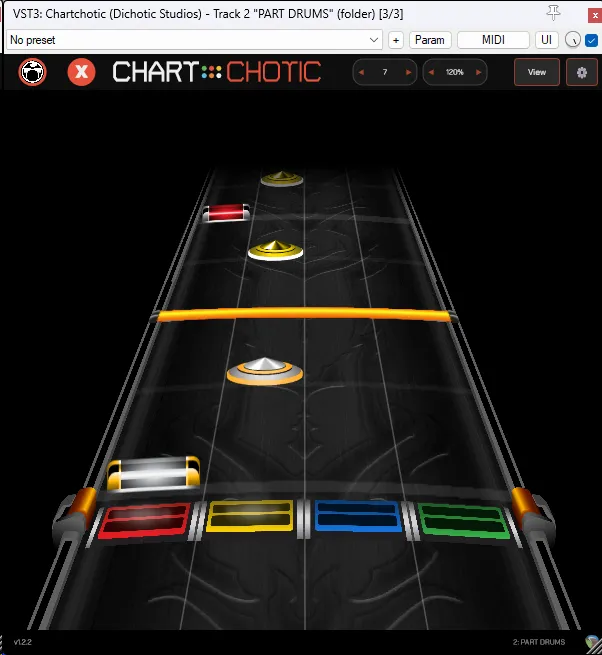Click the v1.2.2 version text
This screenshot has height=655, width=602.
click(23, 642)
